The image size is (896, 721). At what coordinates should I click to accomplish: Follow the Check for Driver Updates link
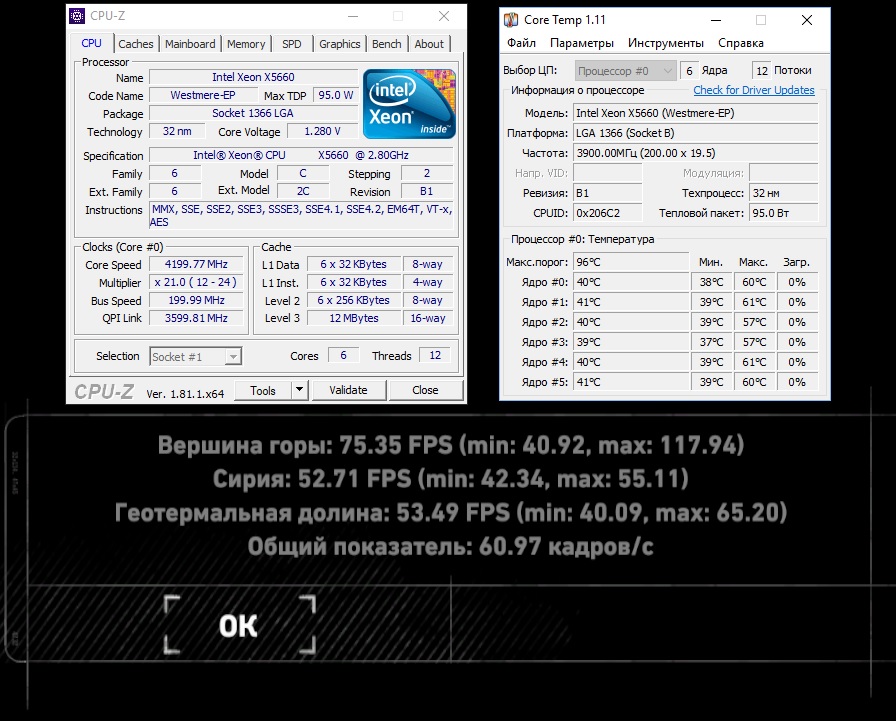click(754, 90)
